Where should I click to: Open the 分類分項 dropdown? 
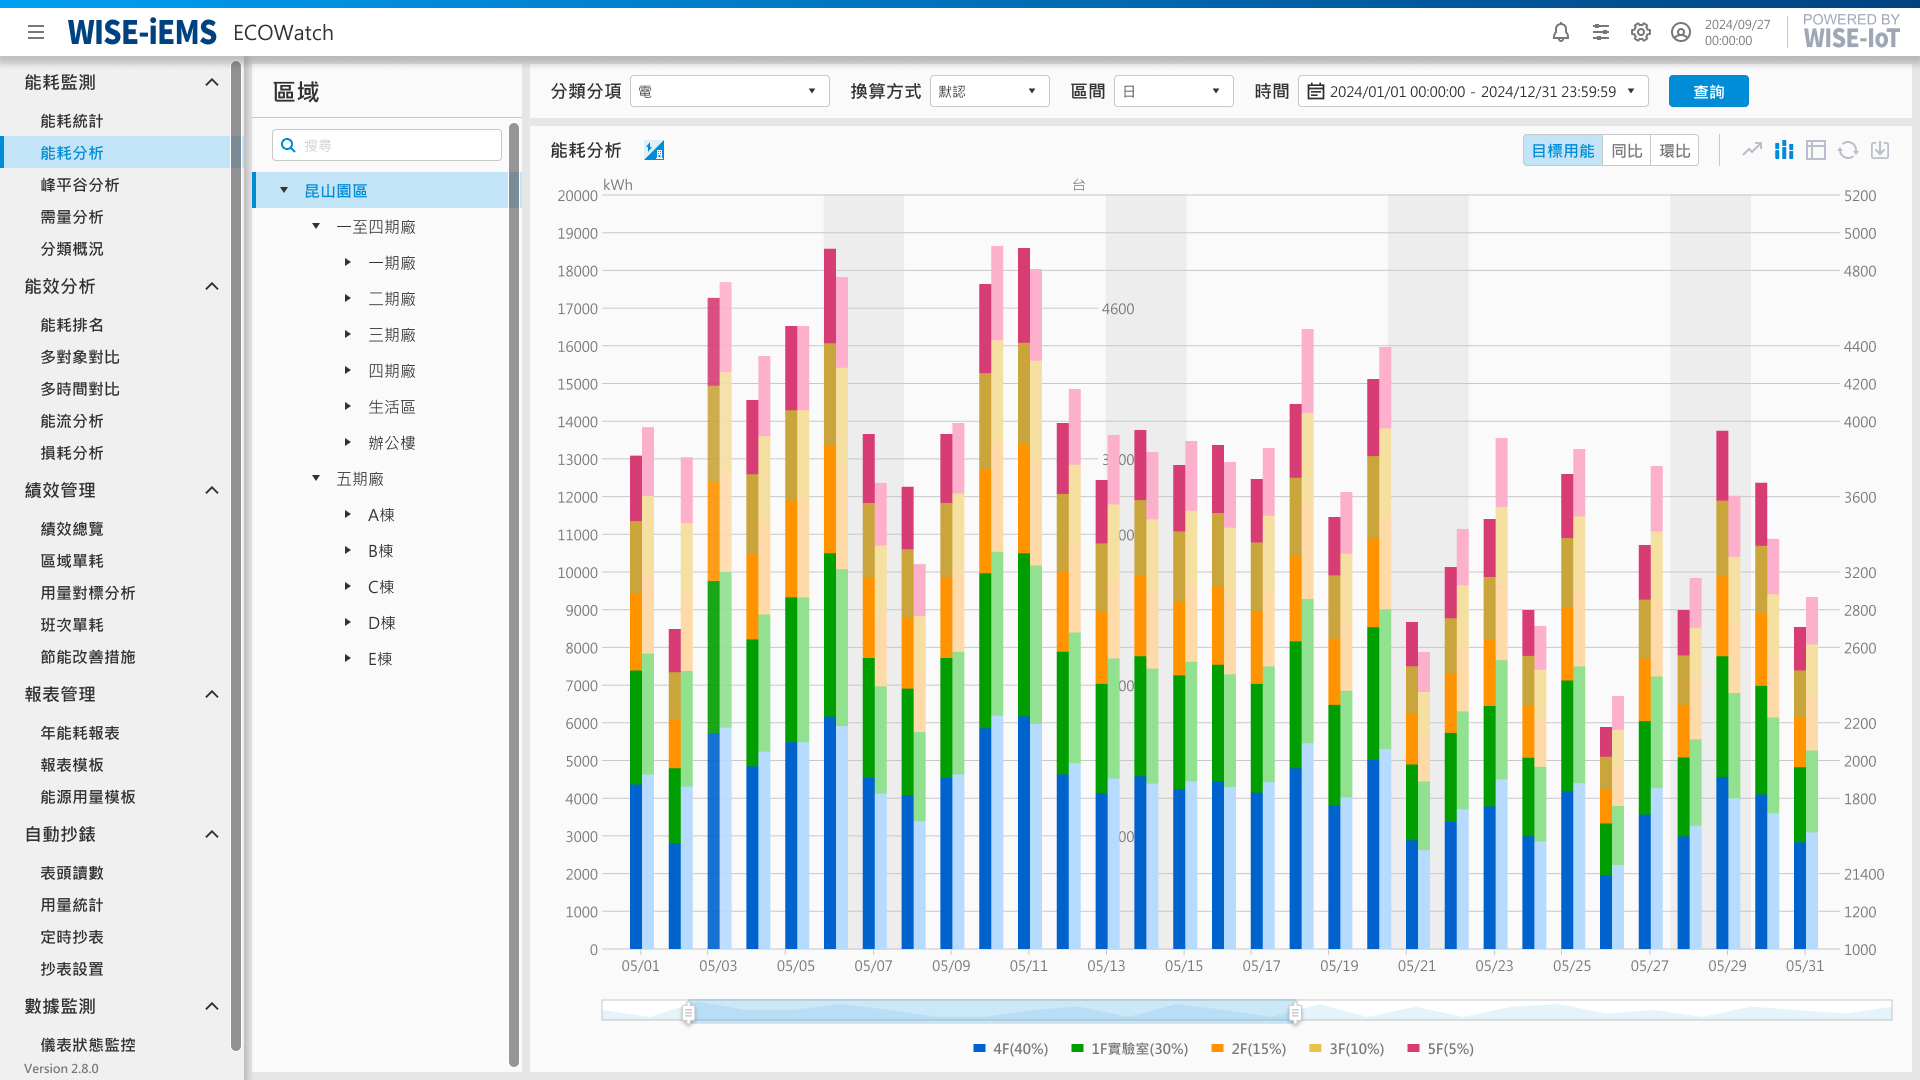tap(730, 91)
